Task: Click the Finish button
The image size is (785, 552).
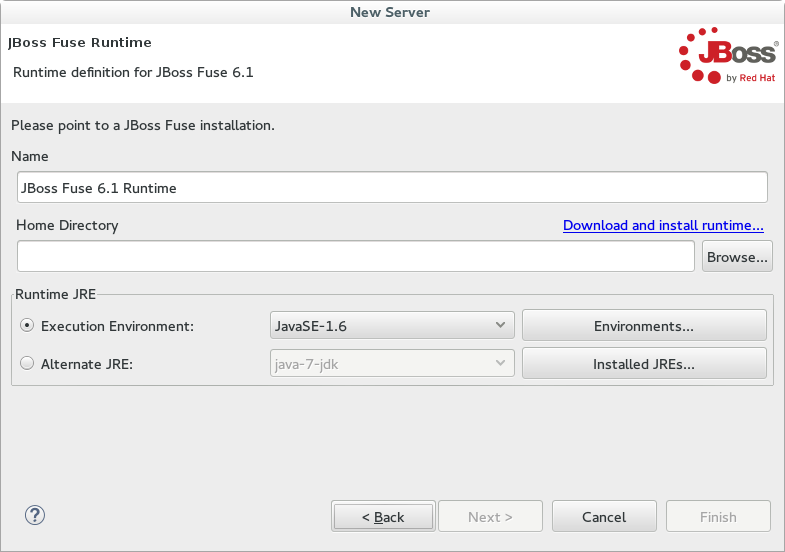Action: point(718,517)
